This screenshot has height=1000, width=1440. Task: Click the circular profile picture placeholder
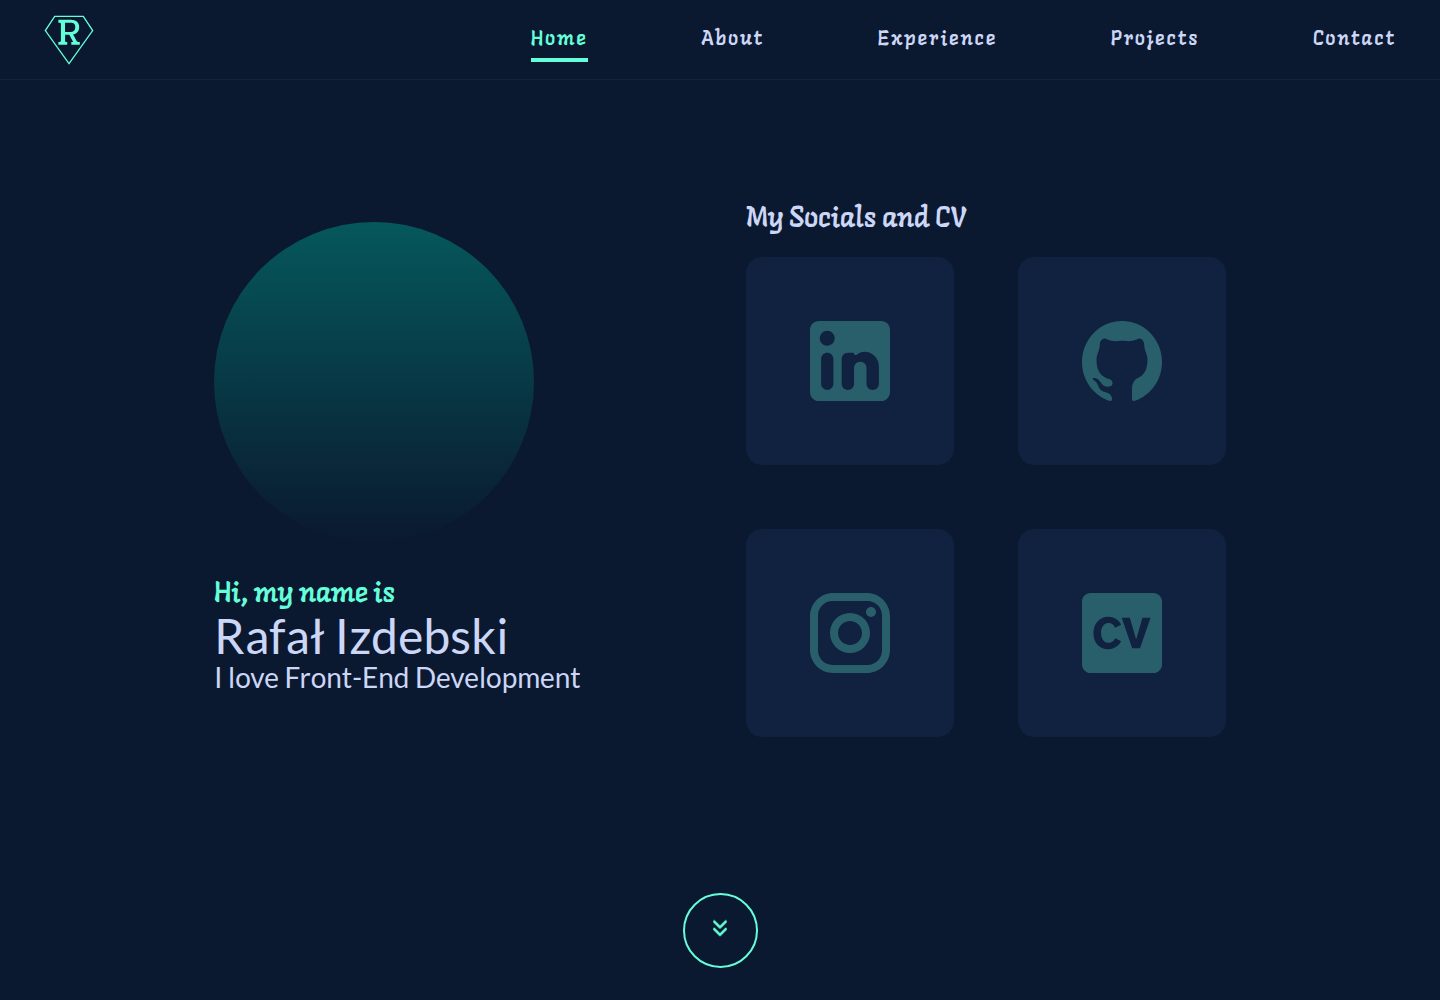click(374, 382)
